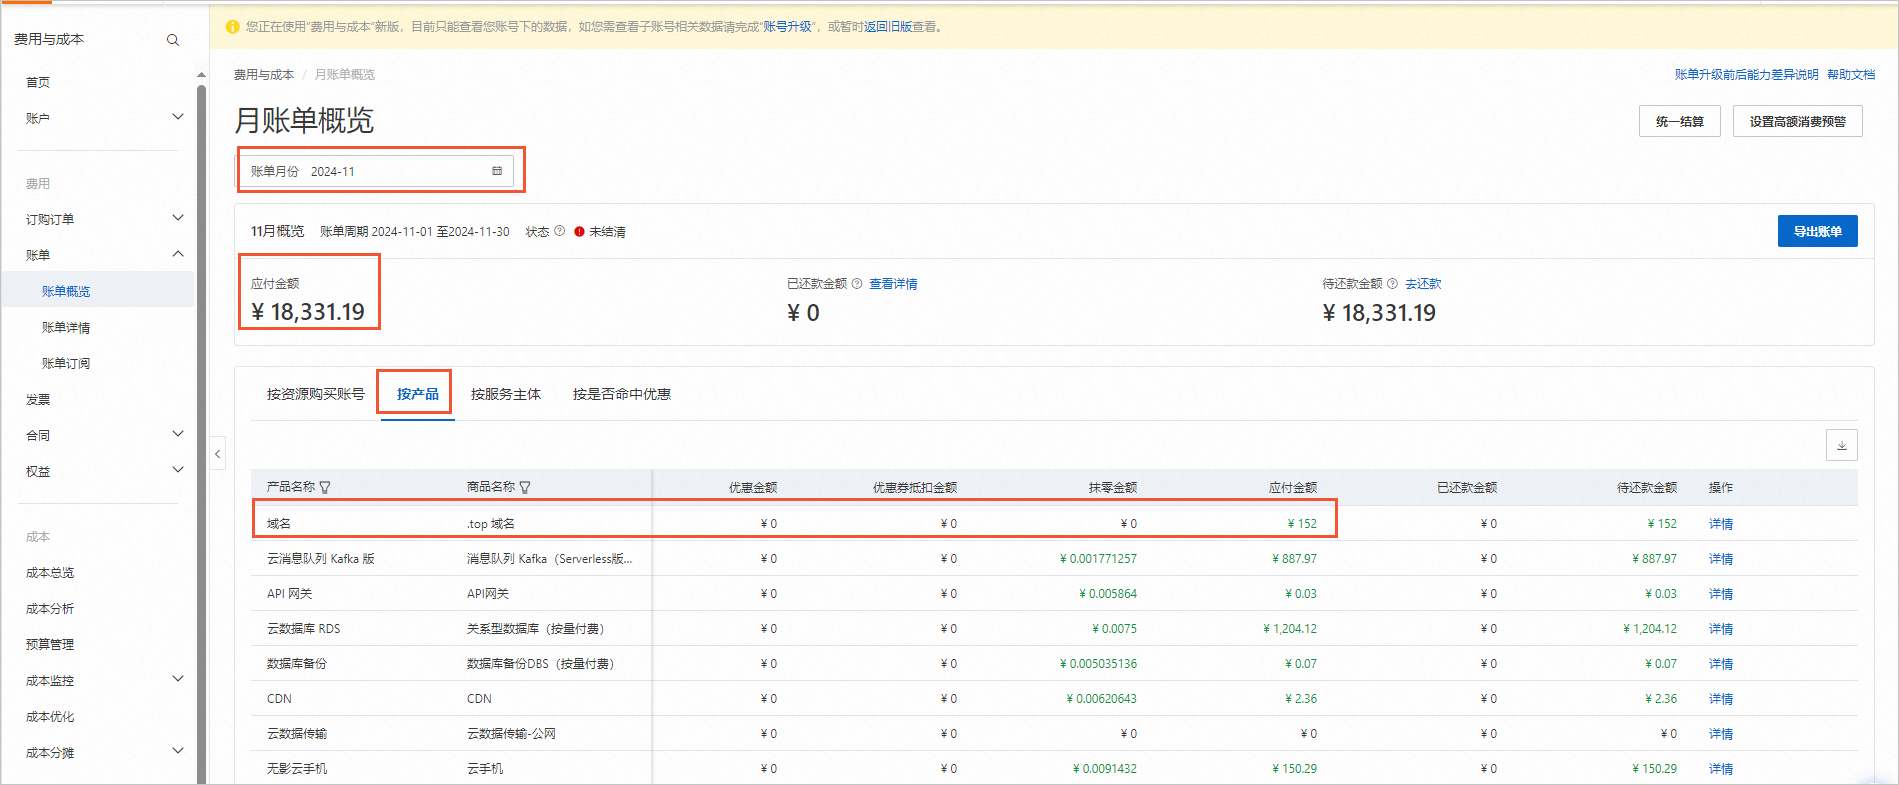Image resolution: width=1899 pixels, height=785 pixels.
Task: Open 首页 in the sidebar
Action: 38,82
